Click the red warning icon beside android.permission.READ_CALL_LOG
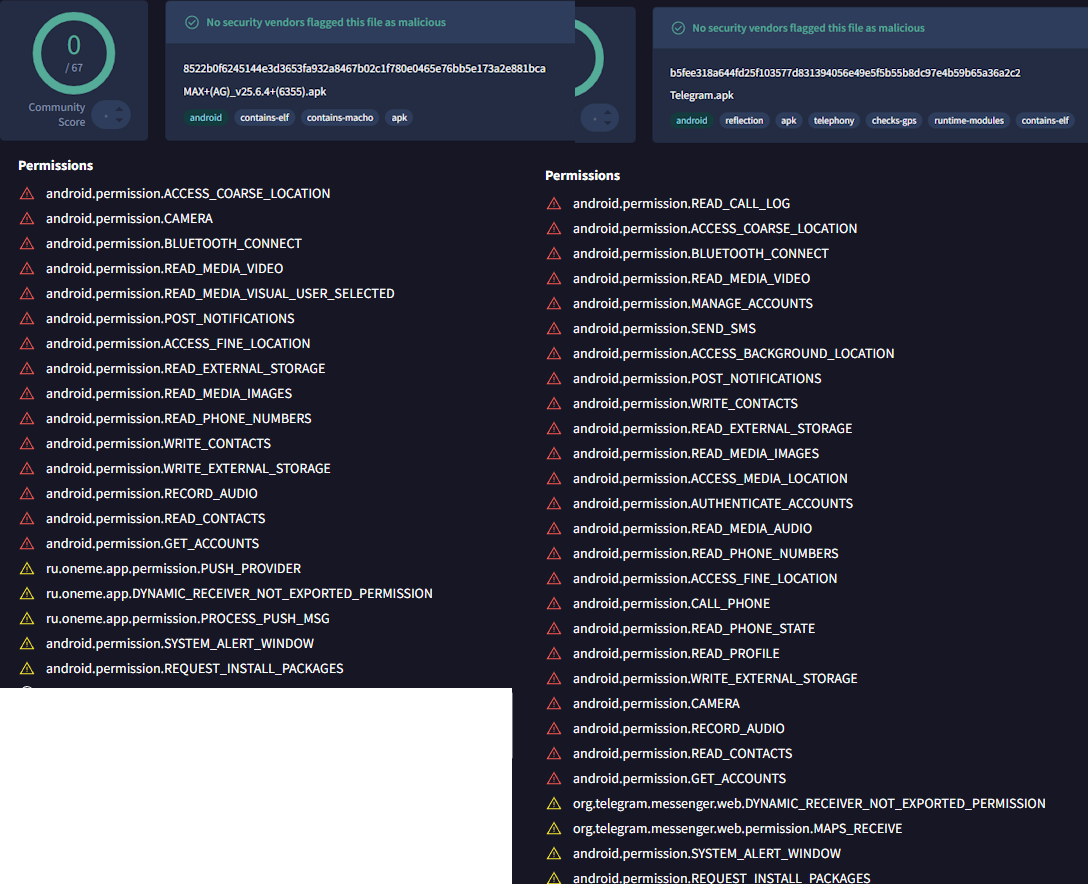 554,204
